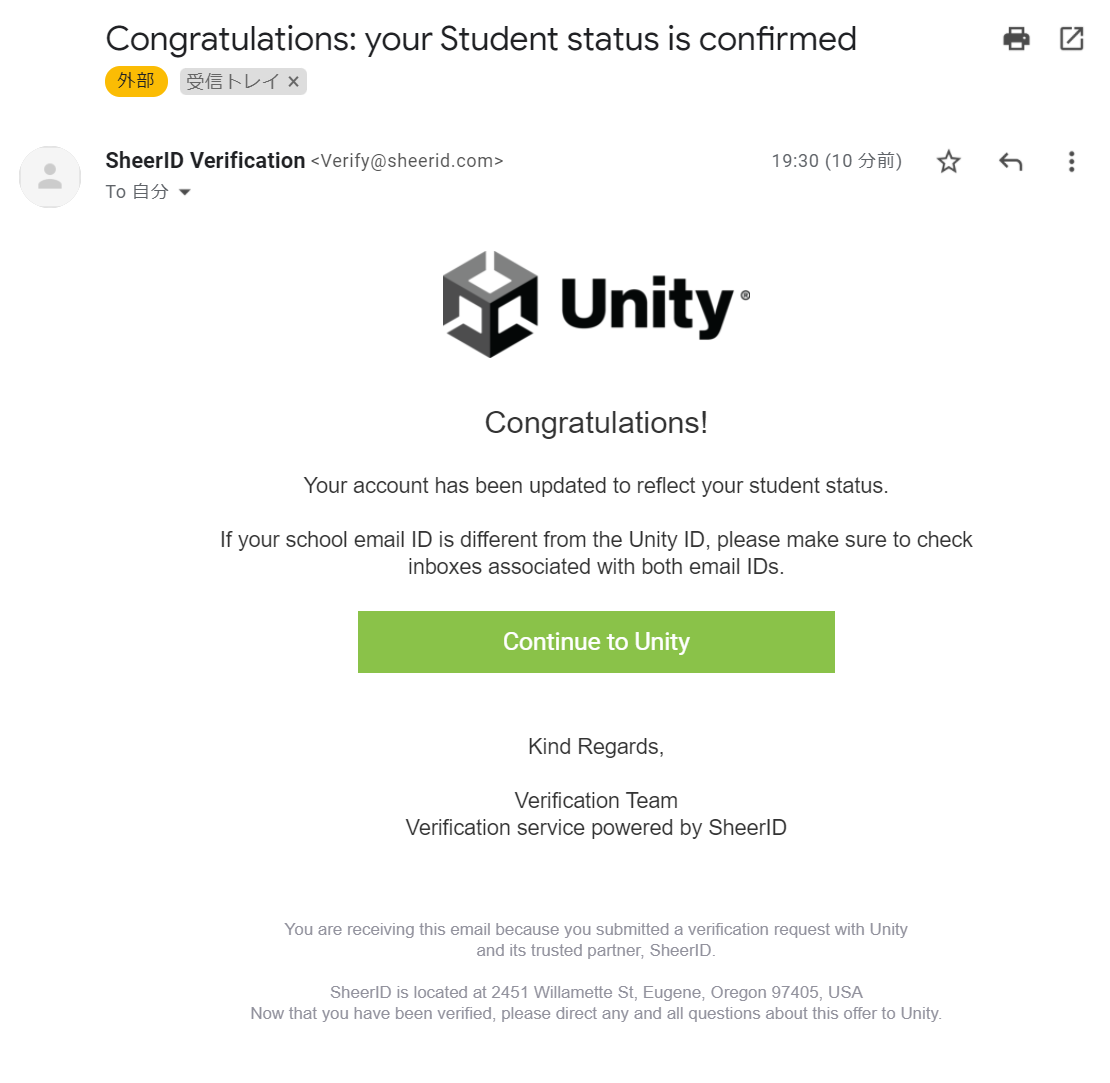Remove the 受信トレイ label via its ×
1110x1083 pixels.
point(293,81)
